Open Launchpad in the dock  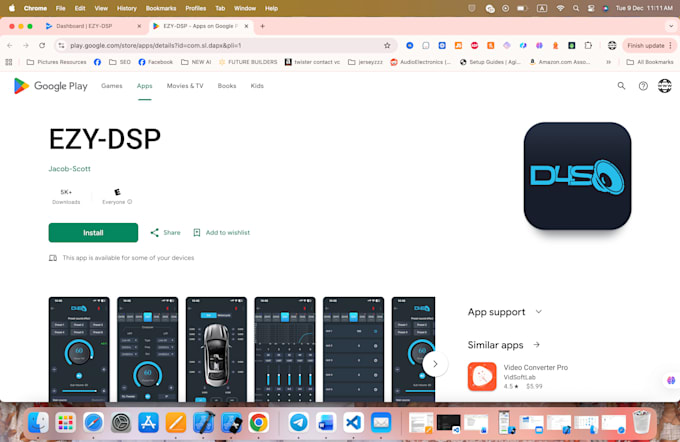(65, 422)
